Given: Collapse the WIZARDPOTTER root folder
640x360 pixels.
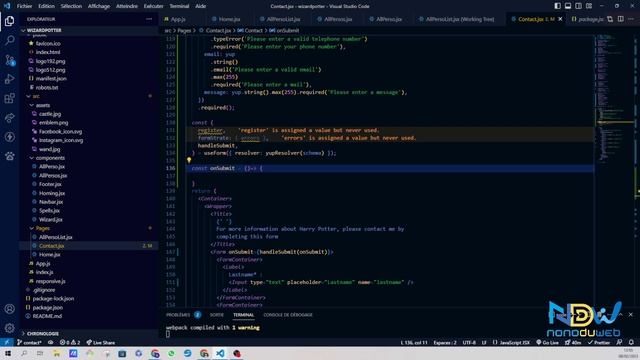Looking at the screenshot, I should (x=23, y=30).
